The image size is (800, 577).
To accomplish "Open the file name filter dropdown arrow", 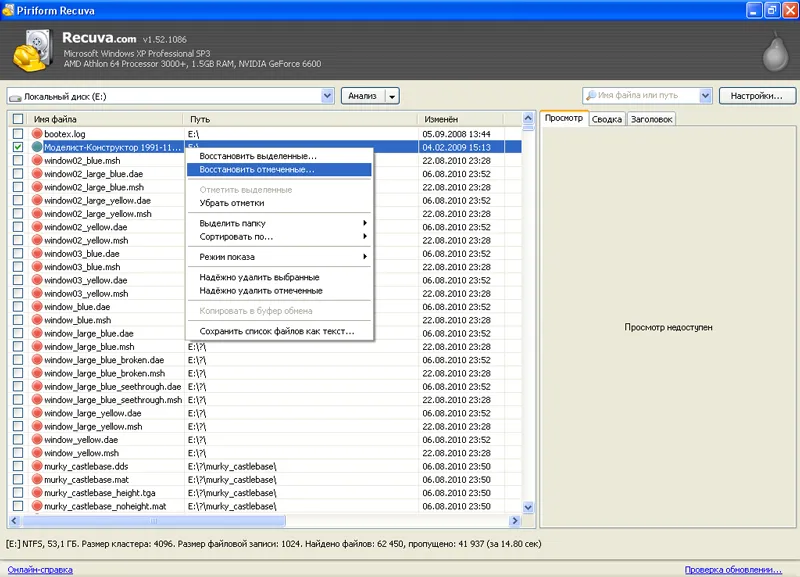I will coord(705,95).
